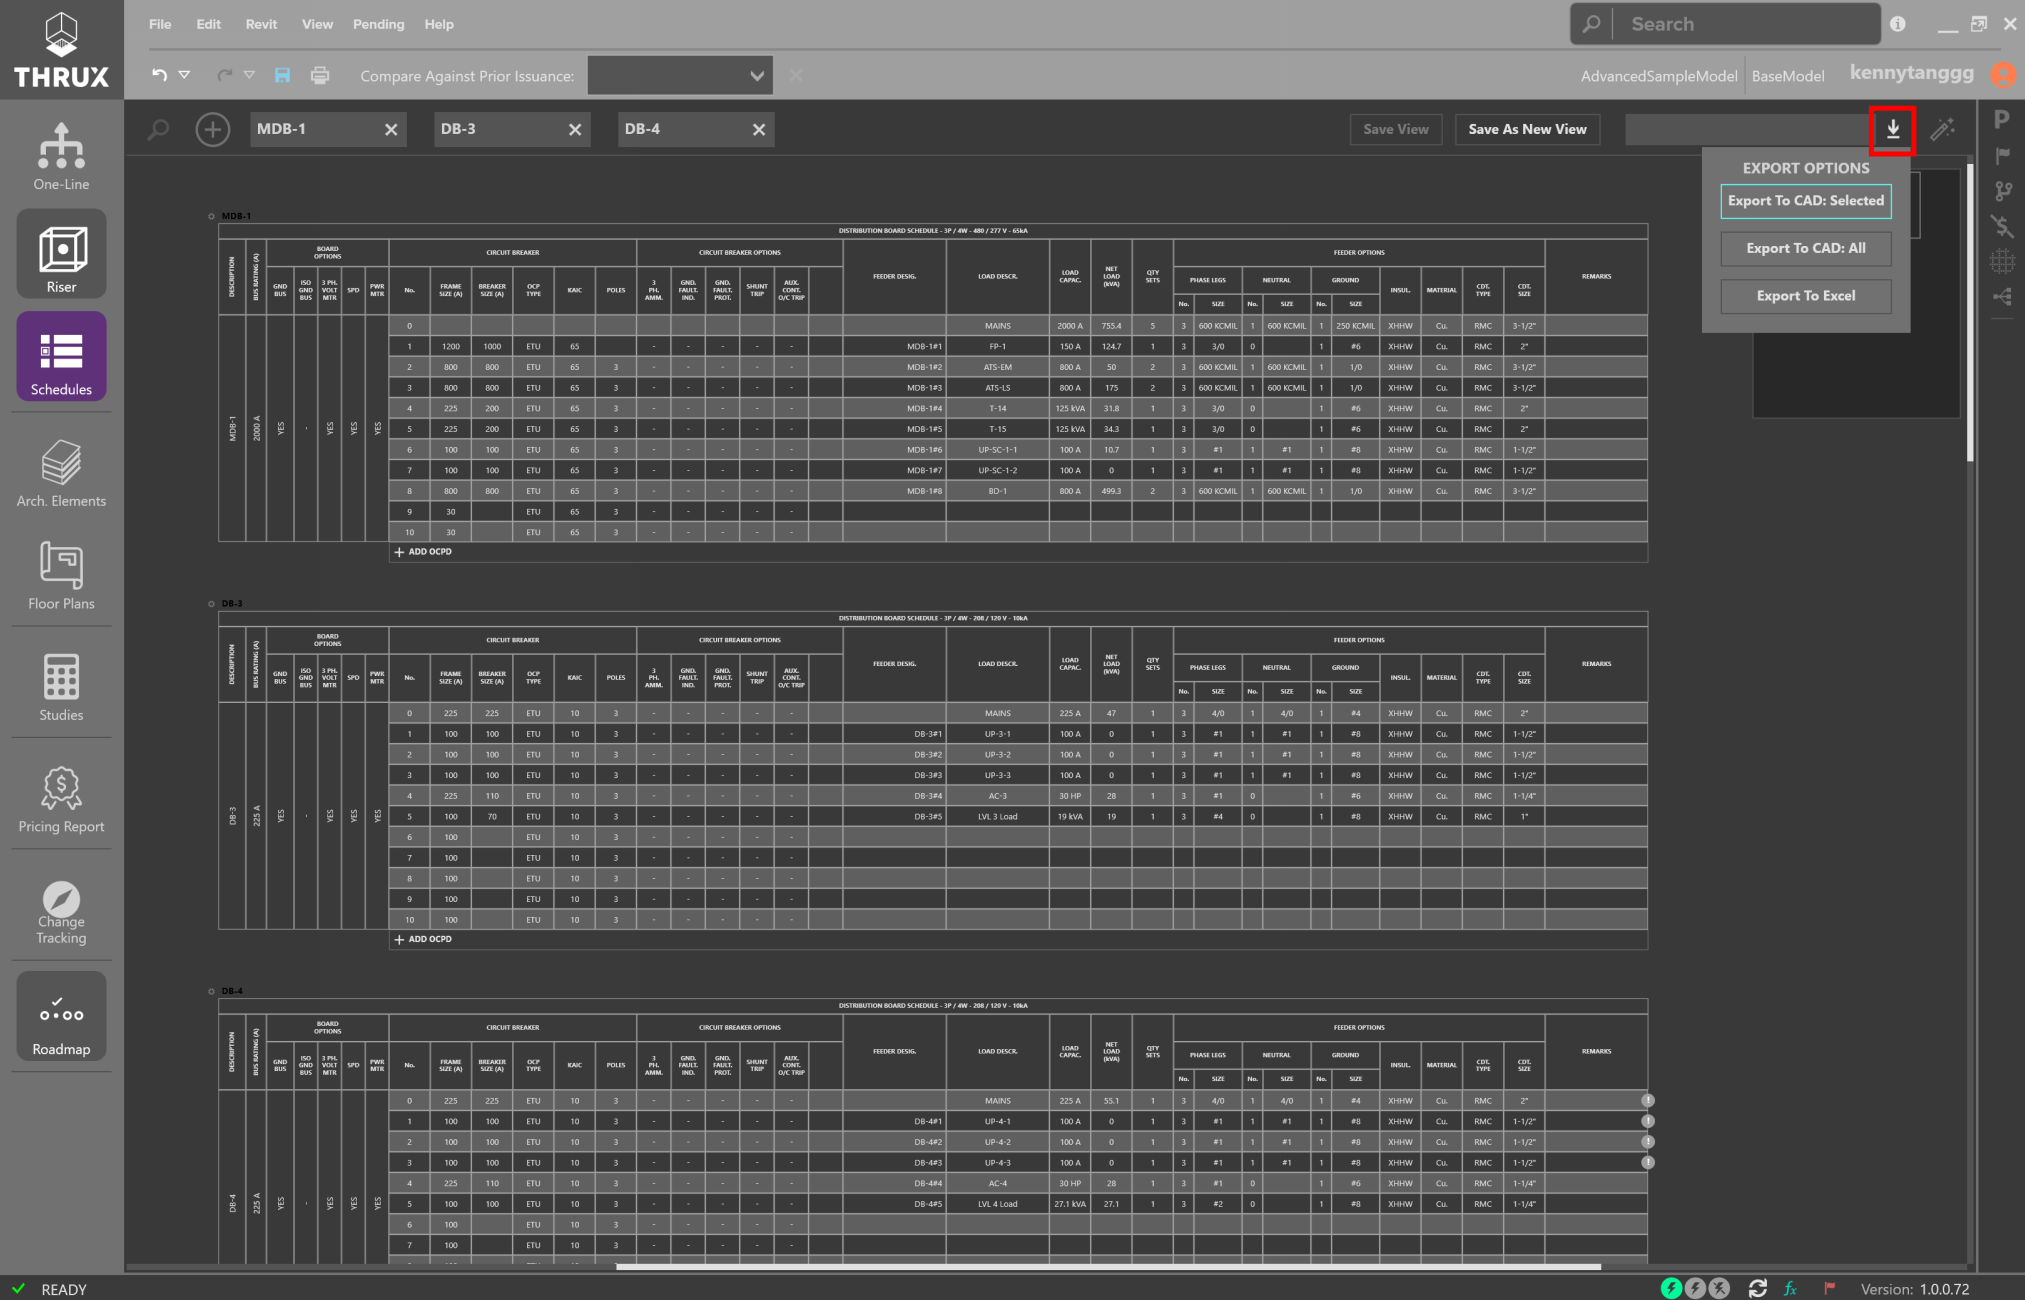Click the flag icon on right rail
The width and height of the screenshot is (2025, 1300).
coord(2002,156)
